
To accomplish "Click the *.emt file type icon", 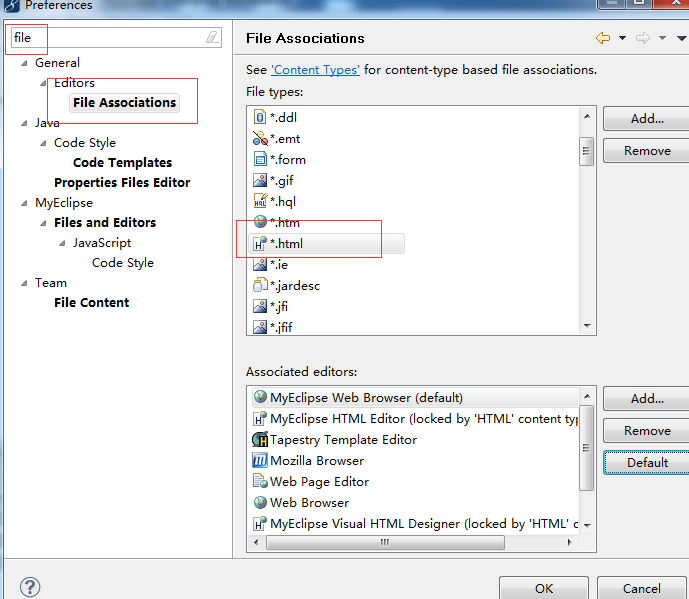I will click(260, 138).
